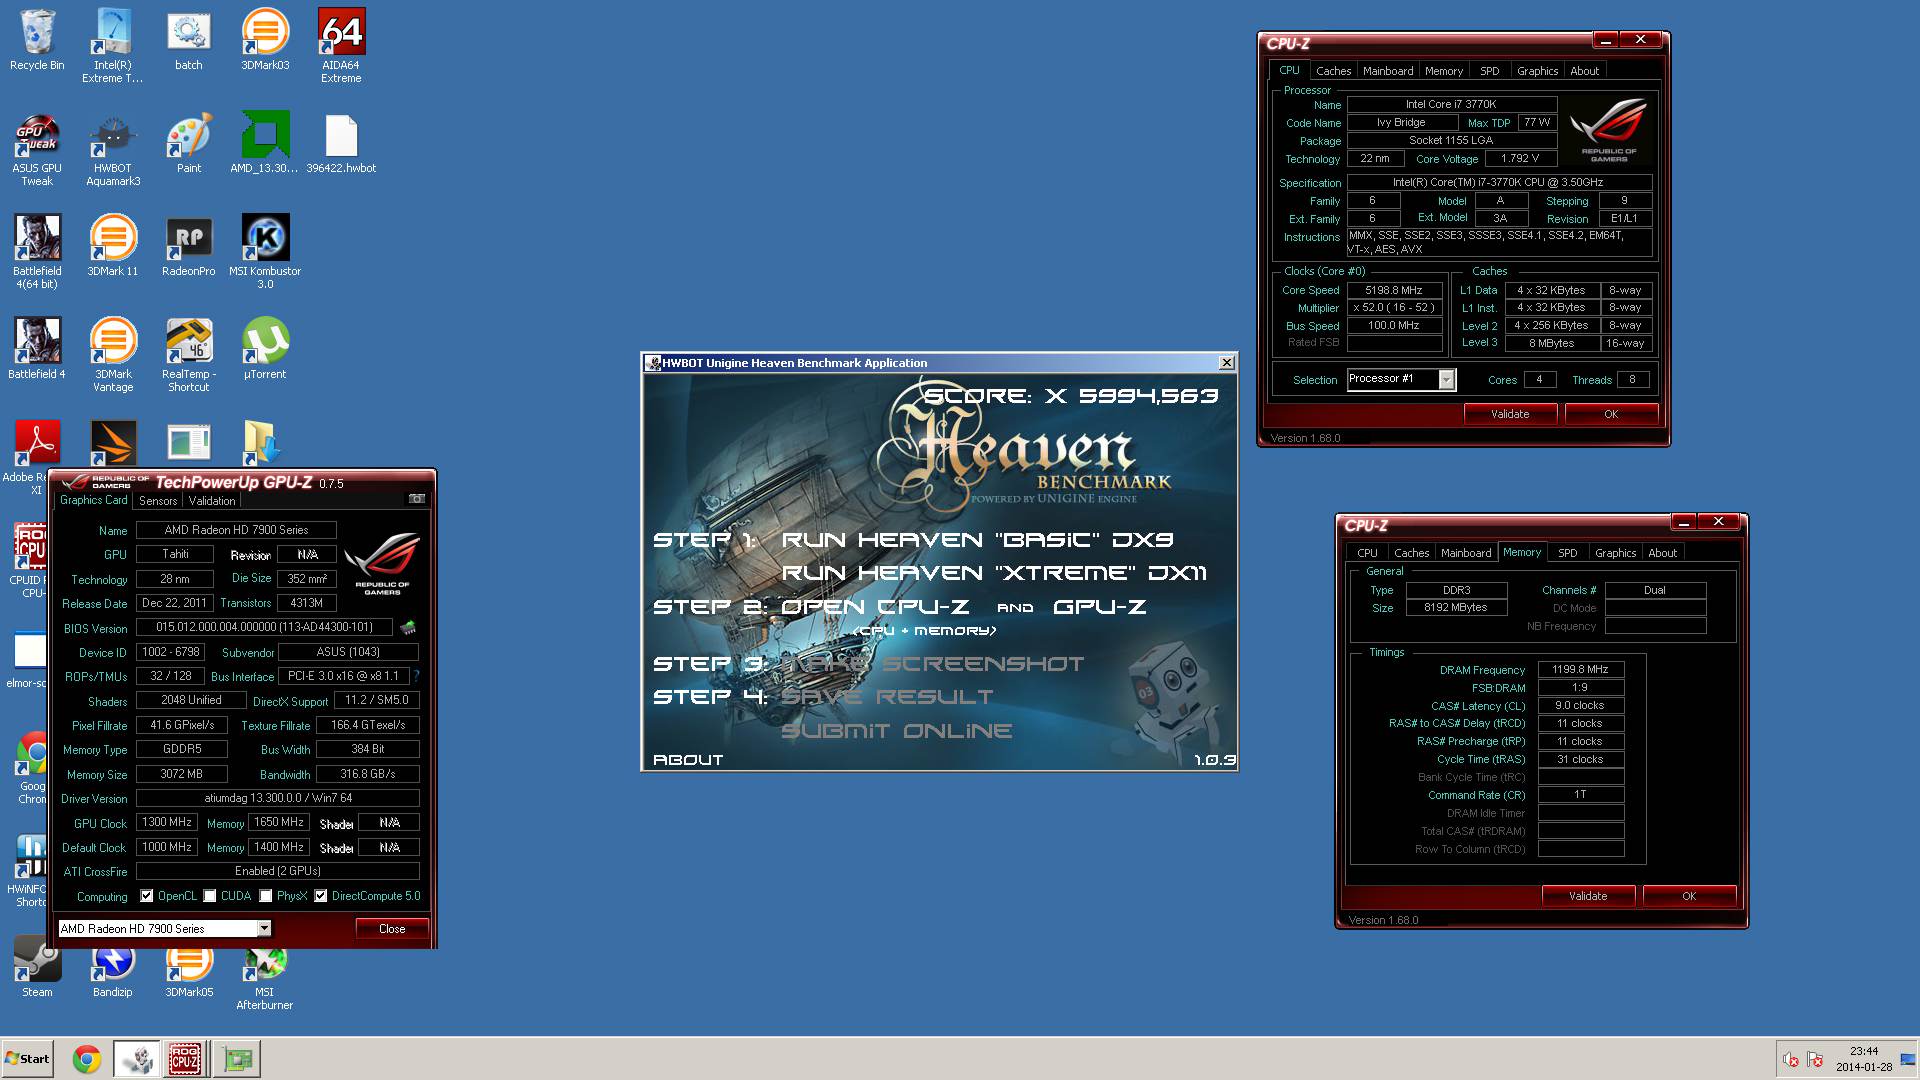Open 3DMark05 desktop shortcut
The image size is (1920, 1080).
click(188, 972)
